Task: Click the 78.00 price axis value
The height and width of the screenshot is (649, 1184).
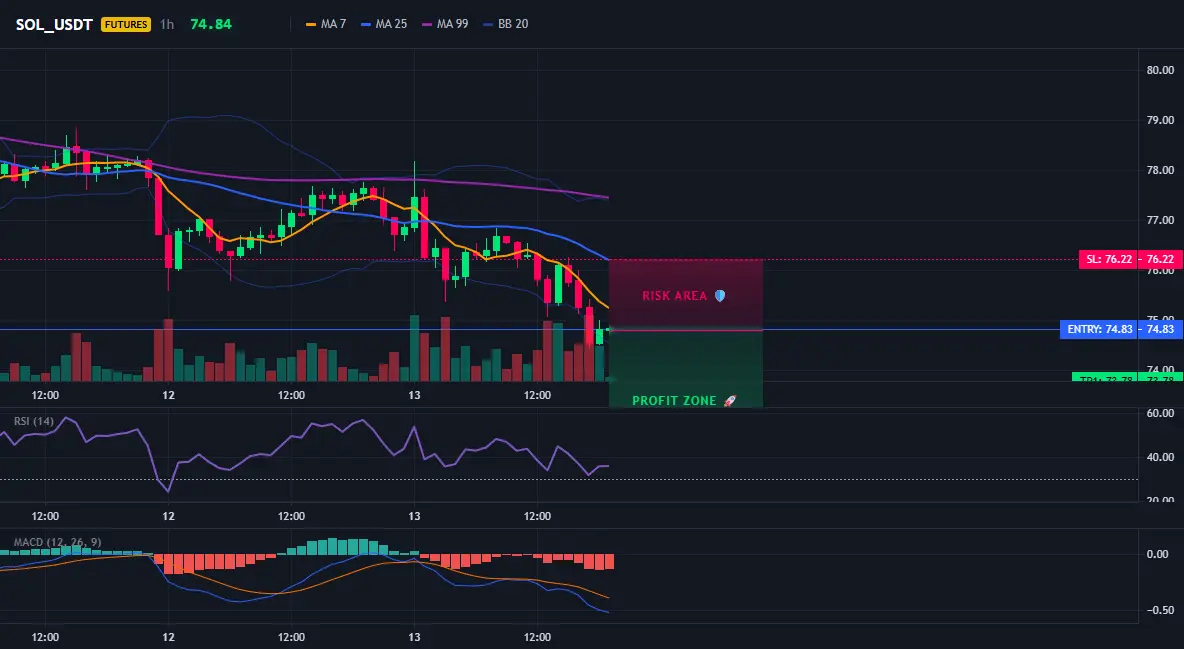Action: [1160, 170]
